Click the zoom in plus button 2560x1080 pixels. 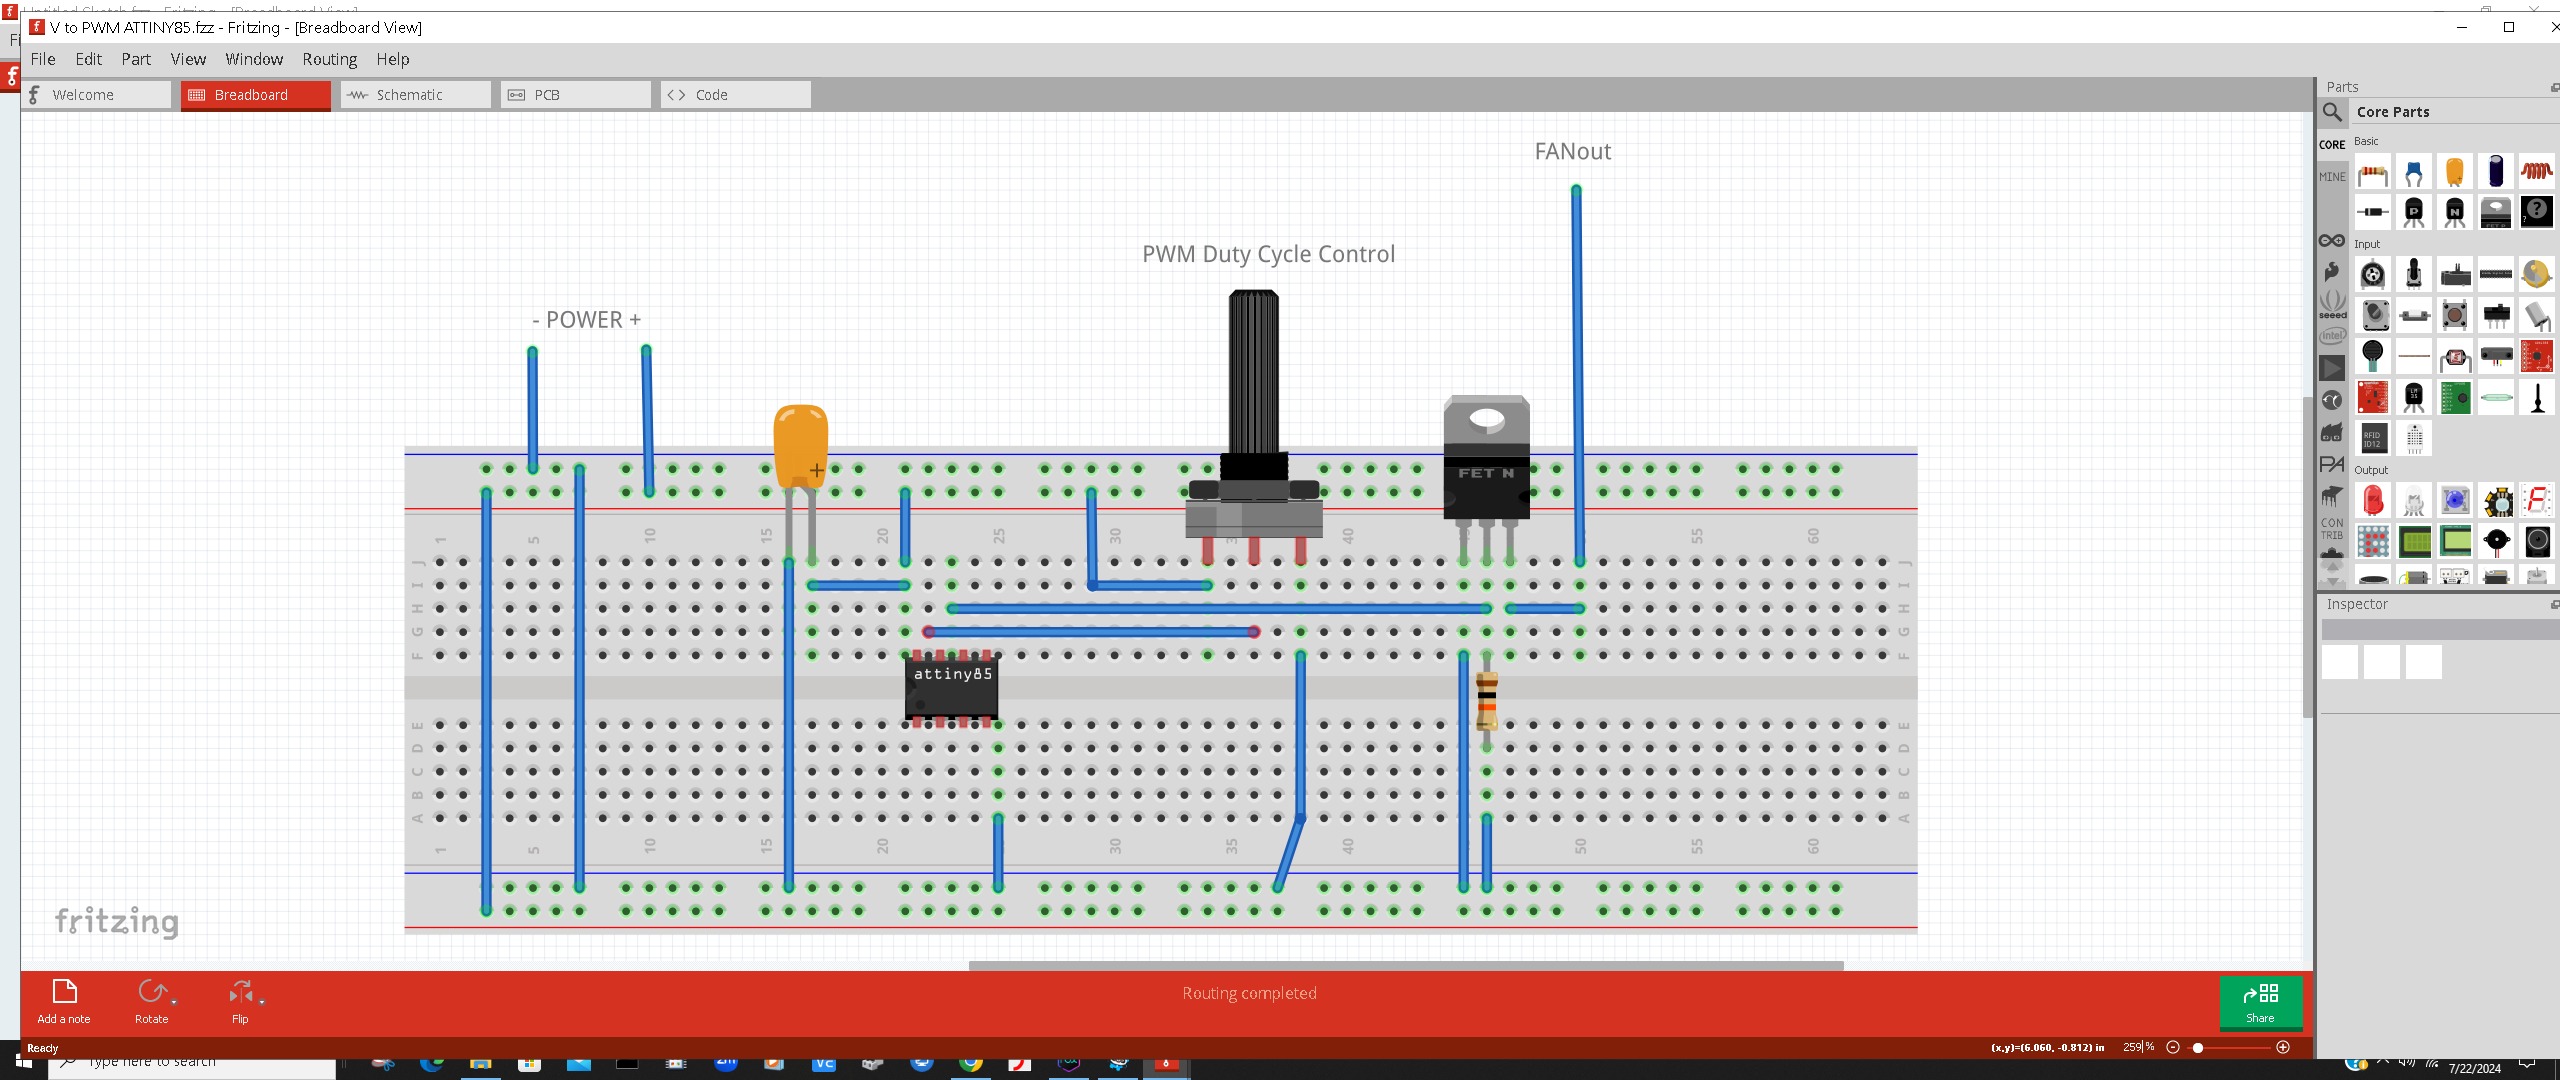pos(2283,1047)
